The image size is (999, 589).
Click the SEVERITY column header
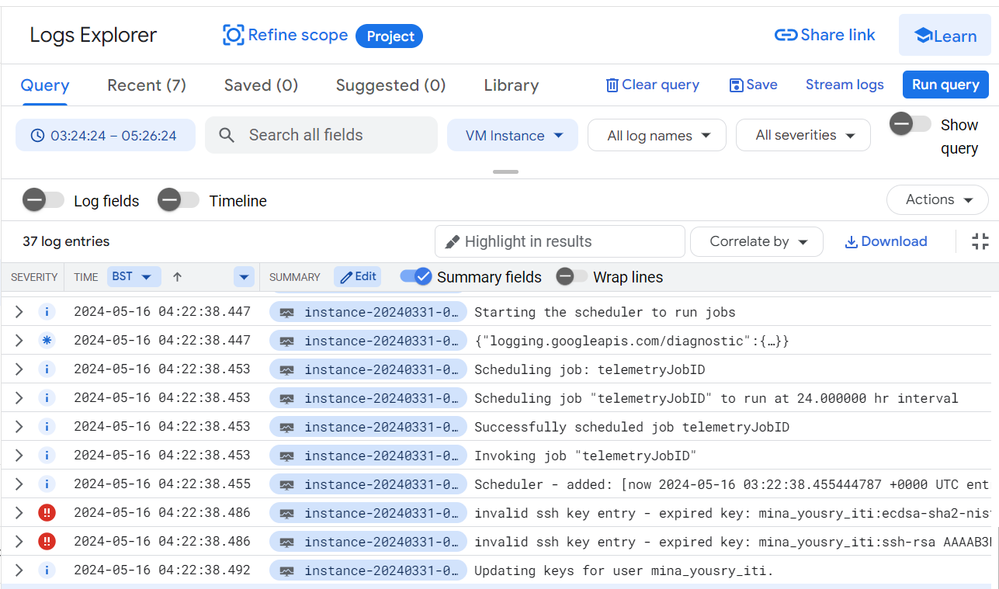34,277
